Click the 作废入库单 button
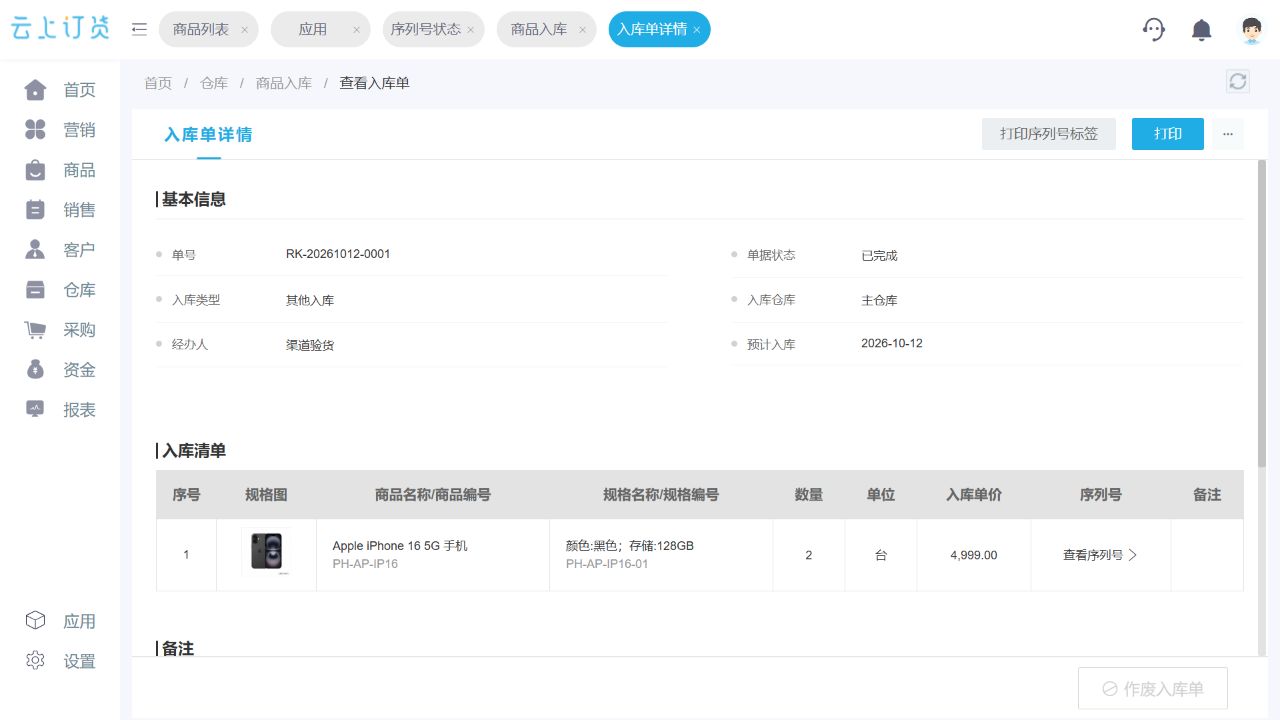This screenshot has height=720, width=1280. [1153, 689]
